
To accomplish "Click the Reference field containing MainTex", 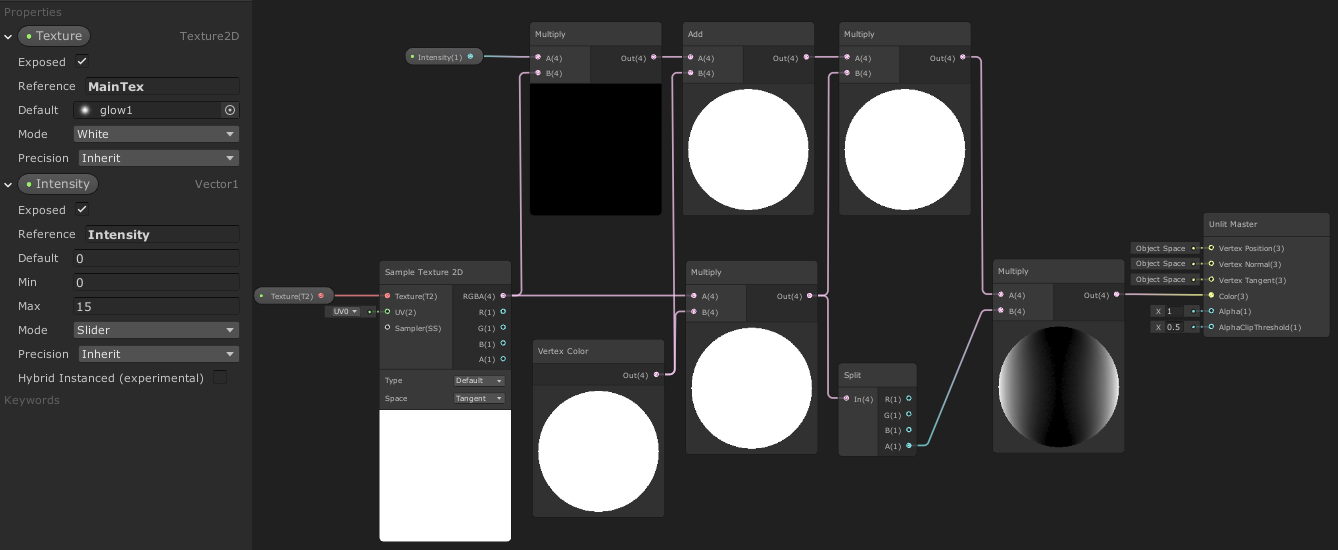I will tap(162, 86).
